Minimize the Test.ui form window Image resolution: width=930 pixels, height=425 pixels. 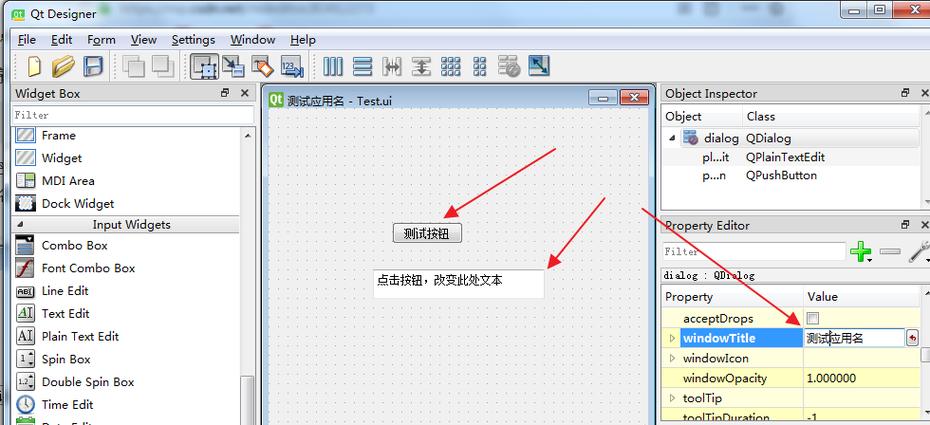pos(603,98)
